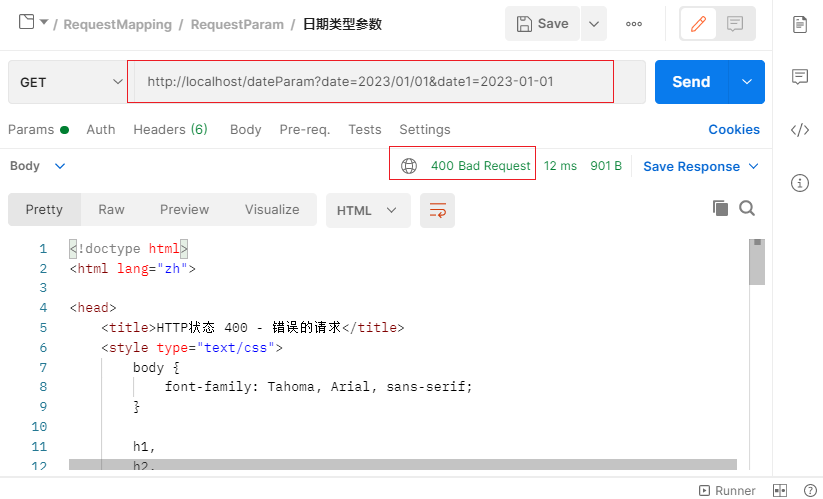Select the Pretty view

tap(44, 209)
